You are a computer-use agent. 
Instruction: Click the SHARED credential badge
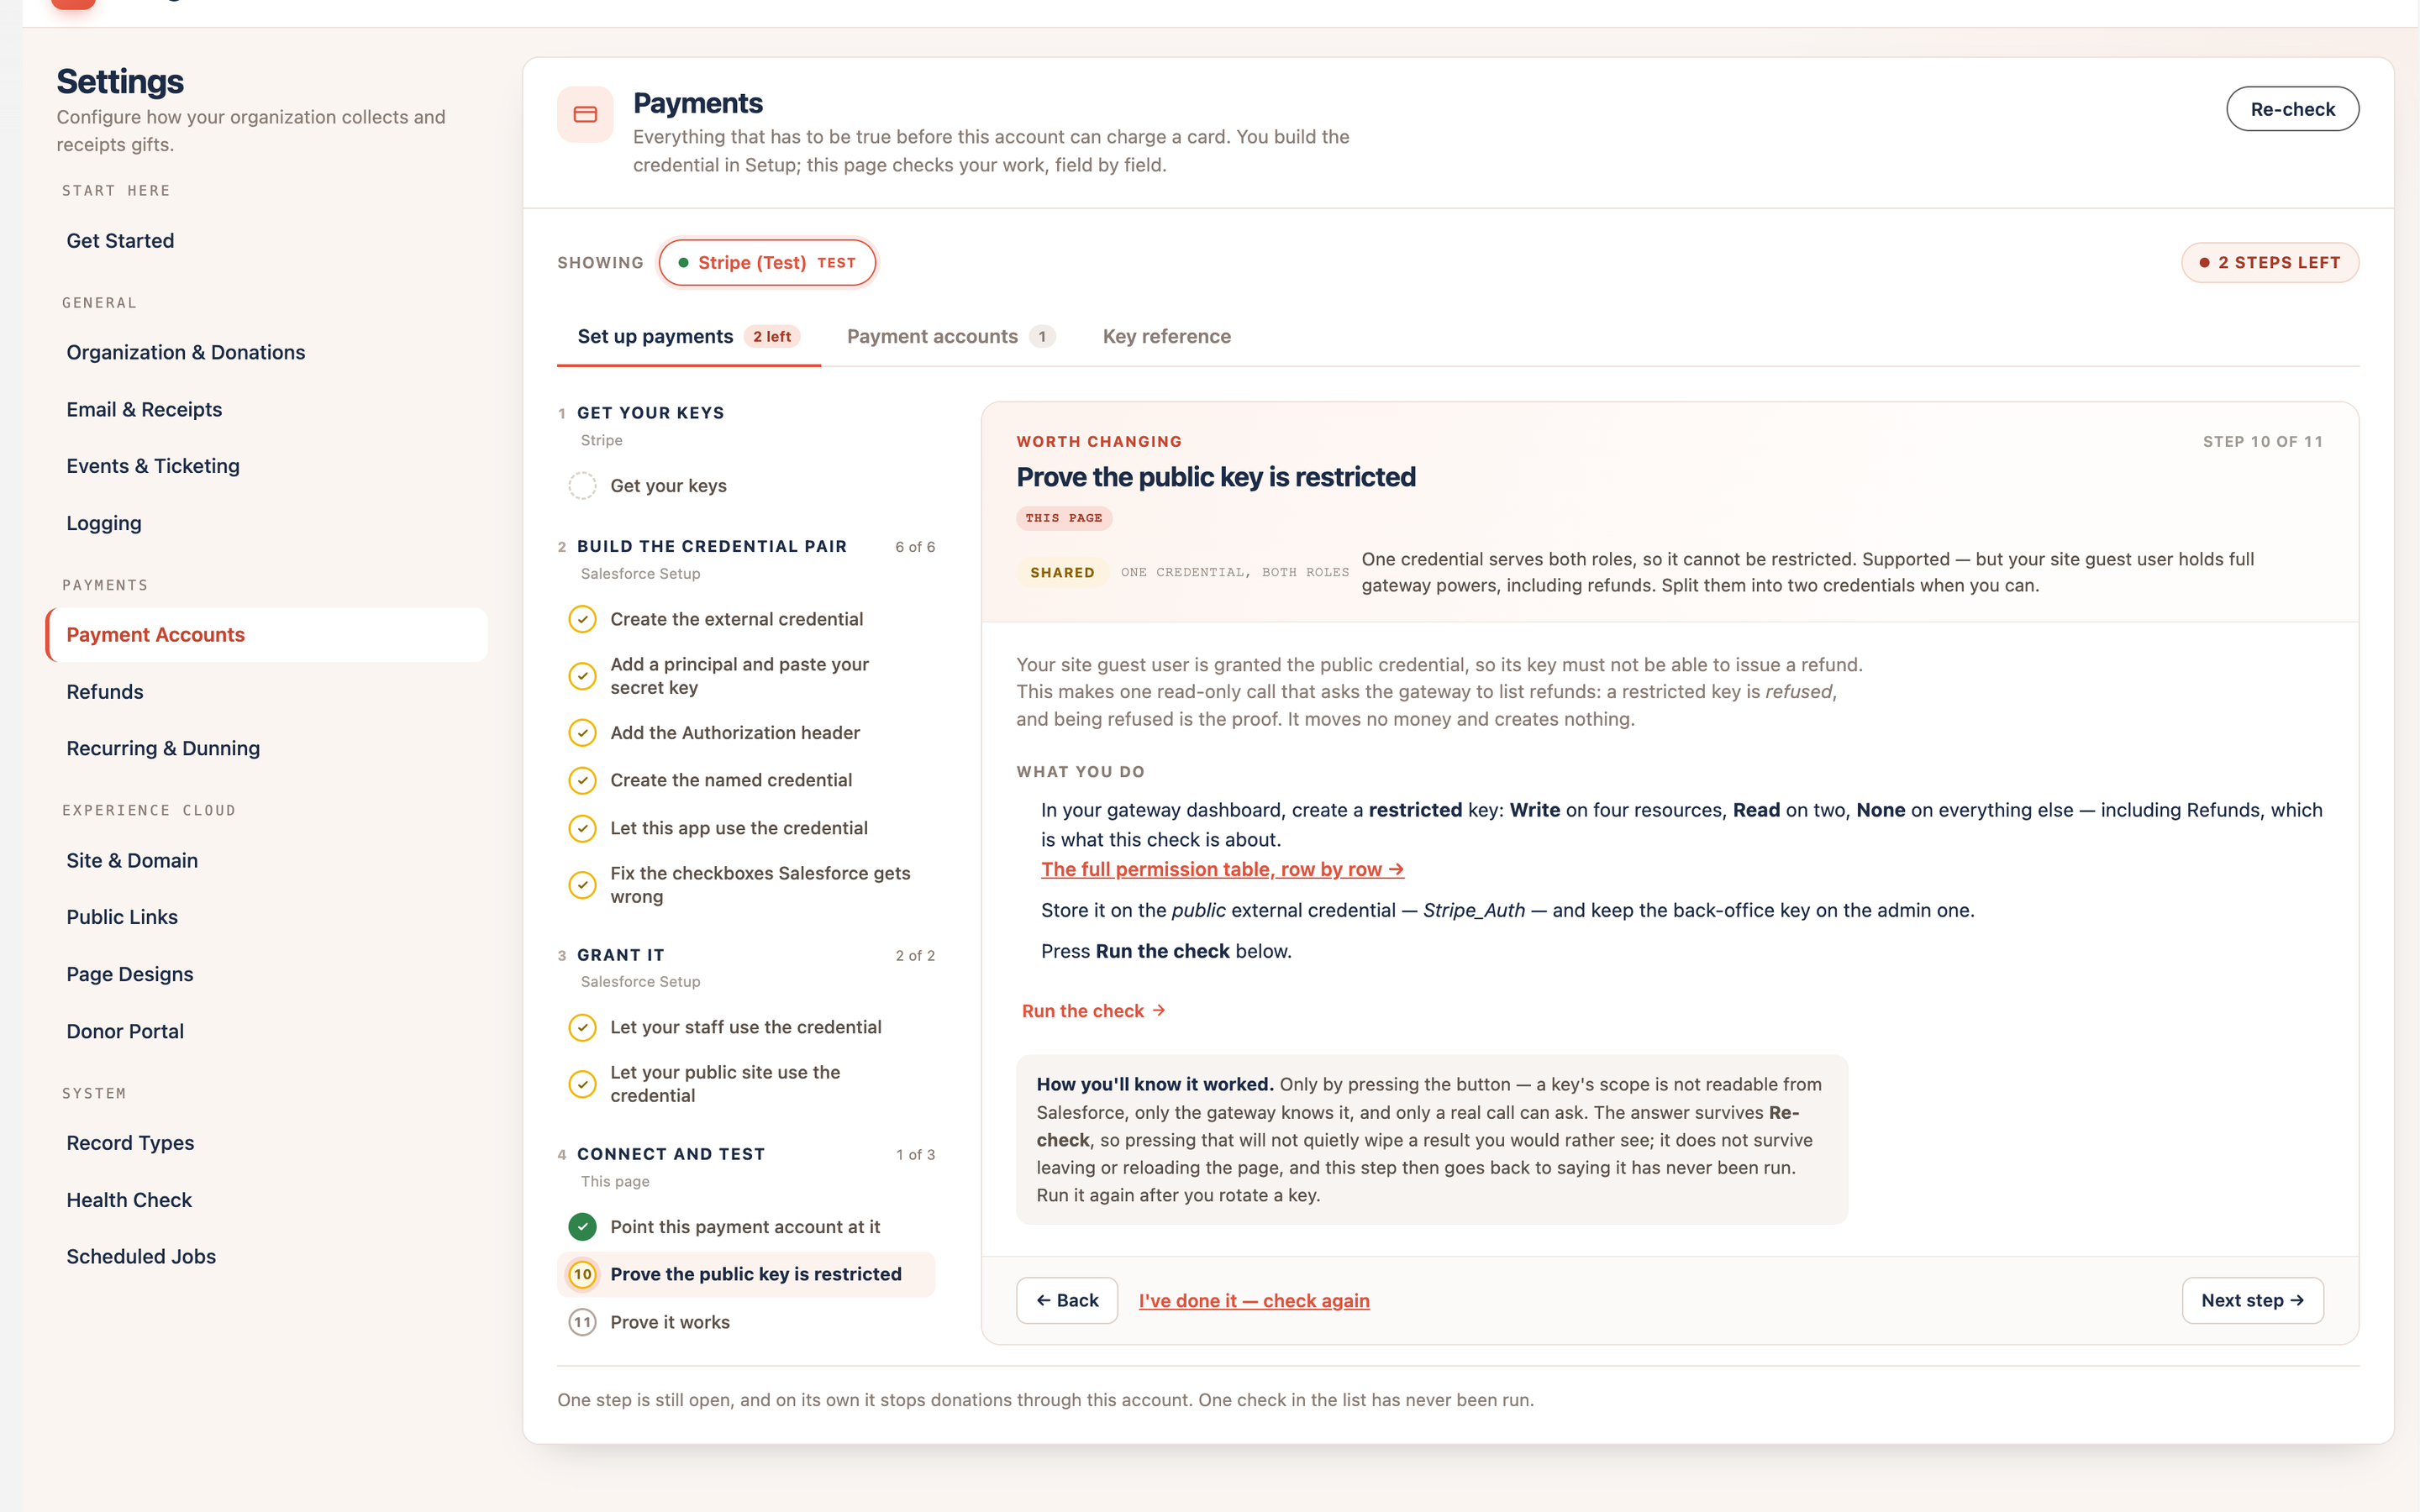point(1062,573)
